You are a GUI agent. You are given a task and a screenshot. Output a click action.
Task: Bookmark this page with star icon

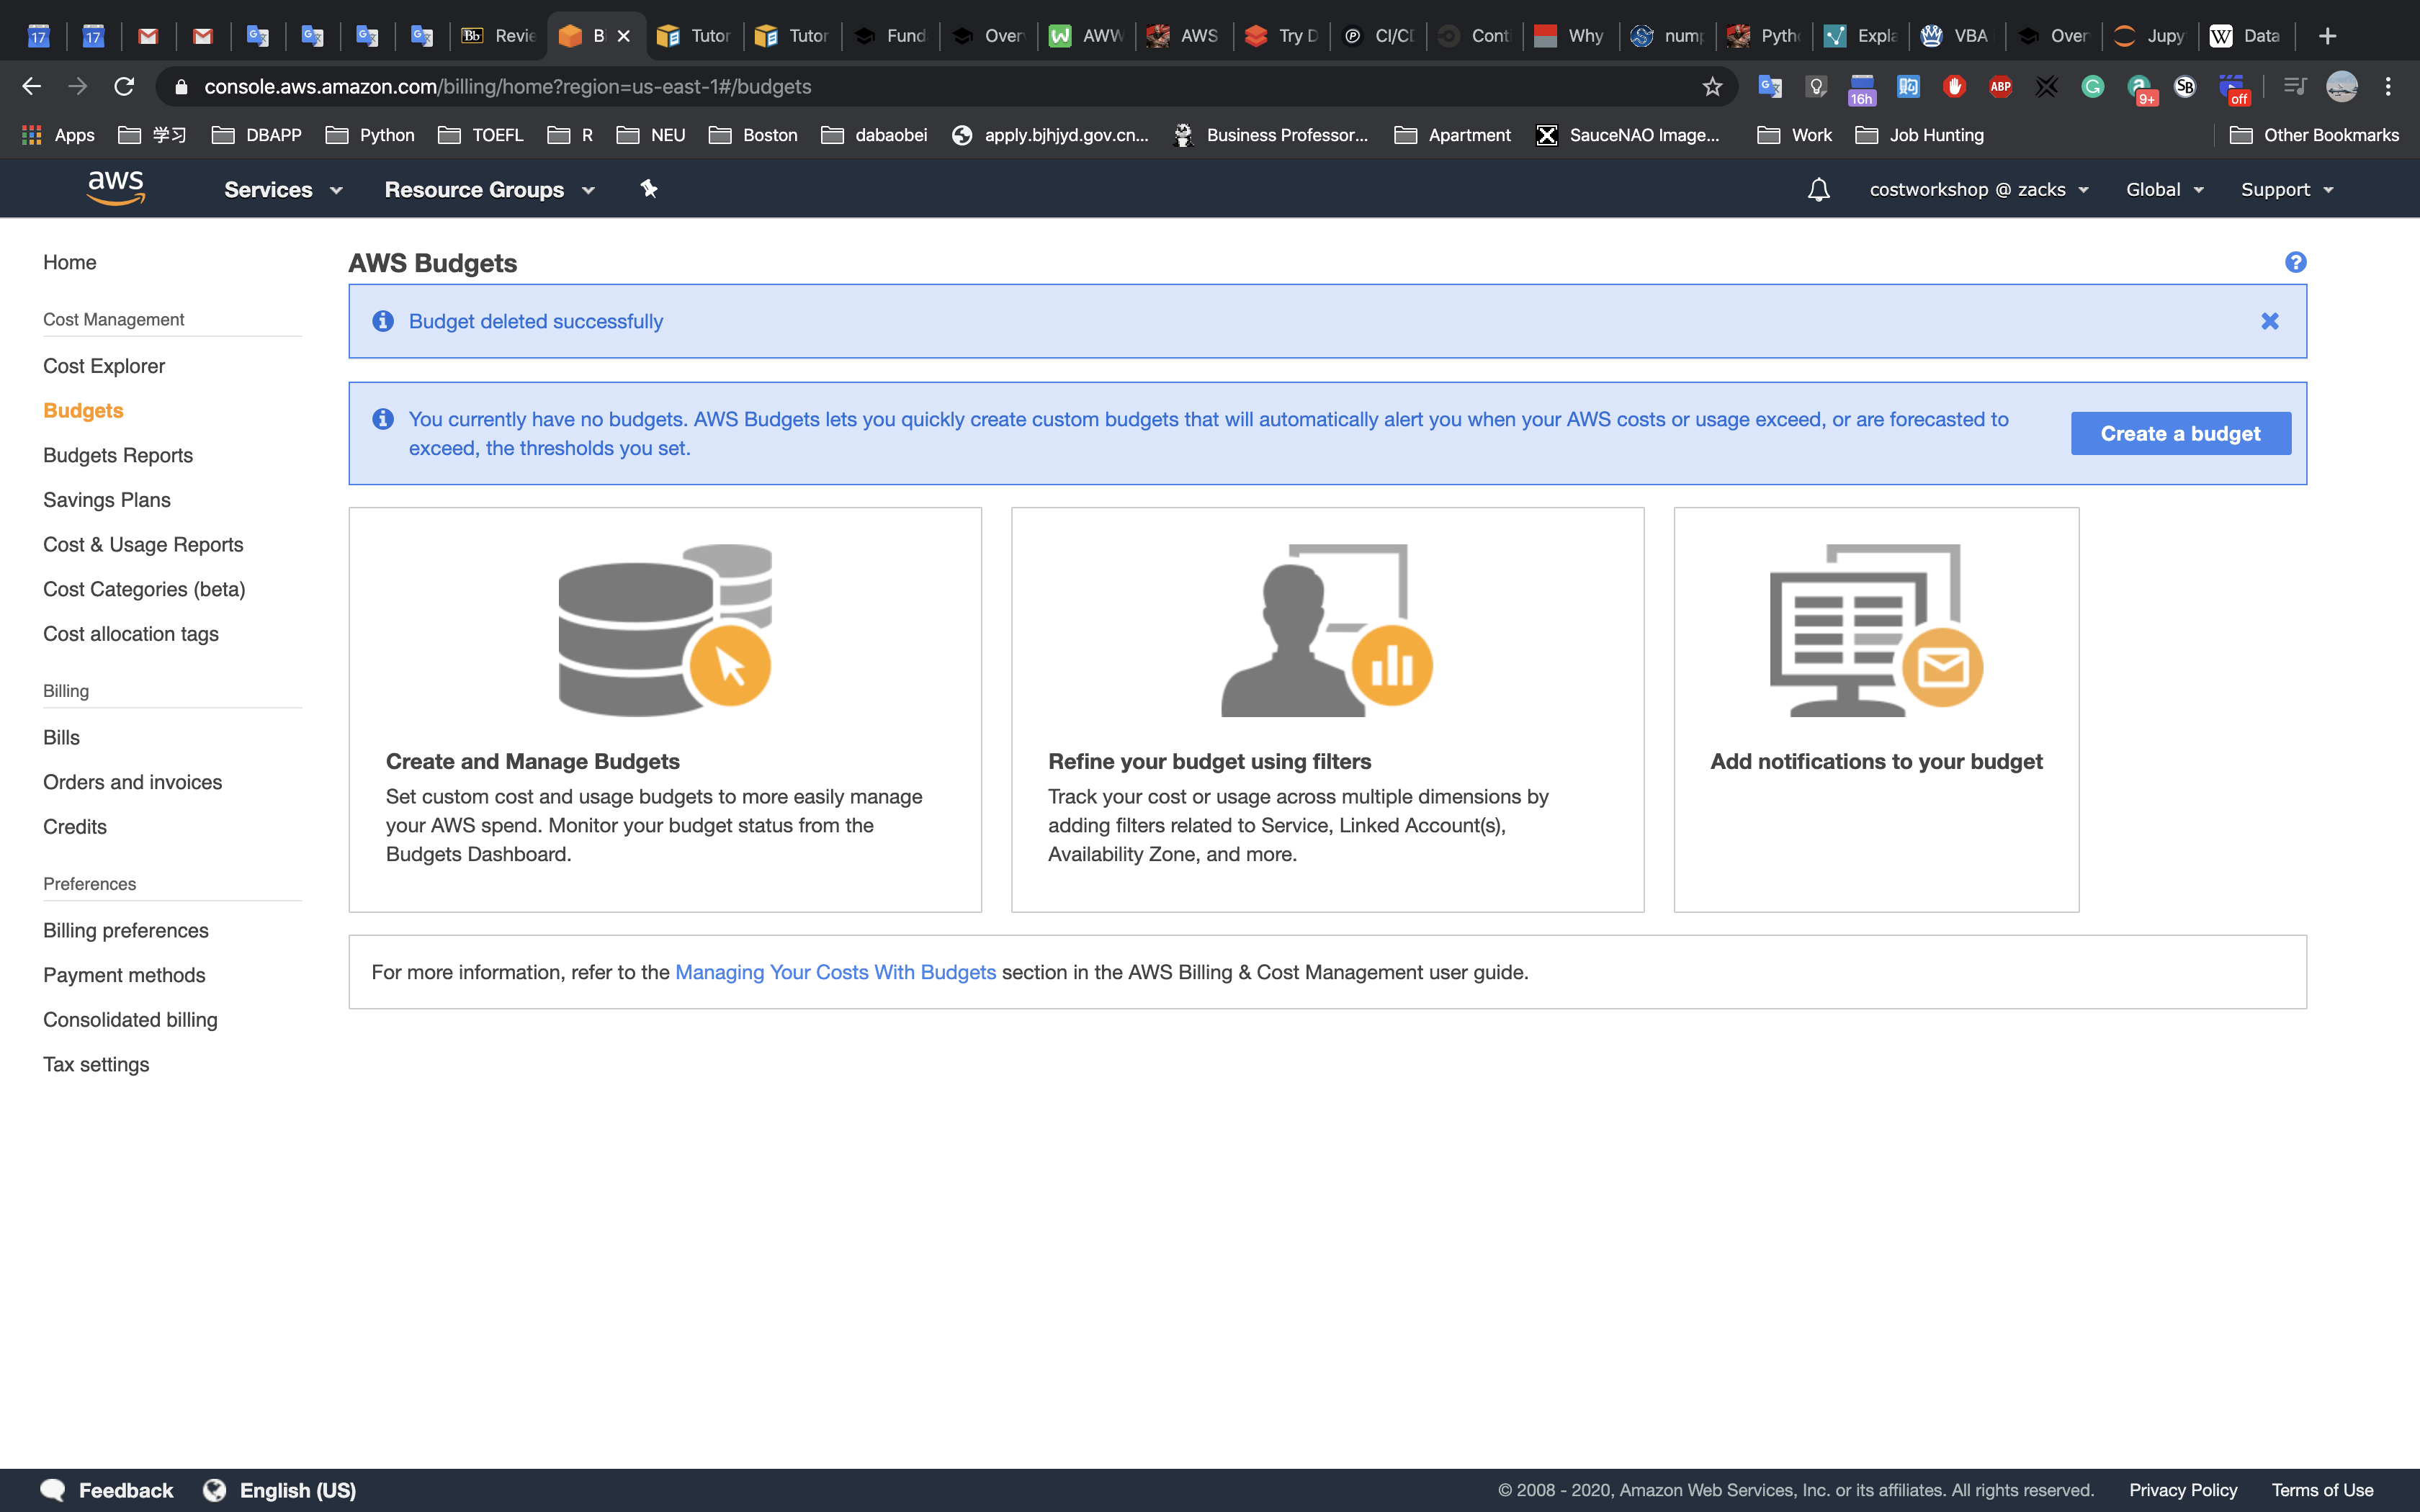[1712, 87]
